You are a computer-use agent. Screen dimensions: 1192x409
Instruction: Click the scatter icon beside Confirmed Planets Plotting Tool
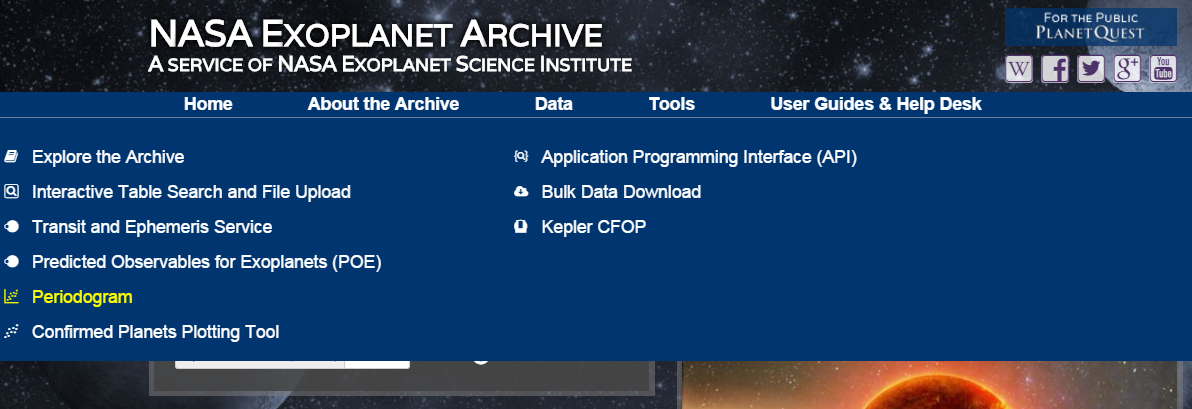coord(11,331)
